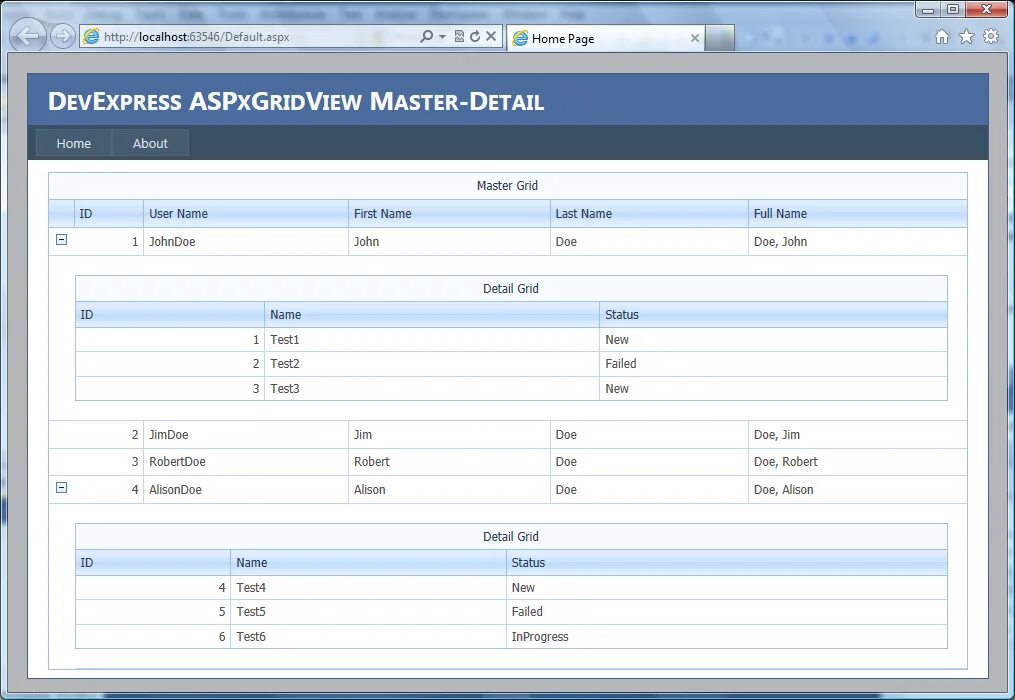Image resolution: width=1015 pixels, height=700 pixels.
Task: Open the About menu item
Action: tap(150, 143)
